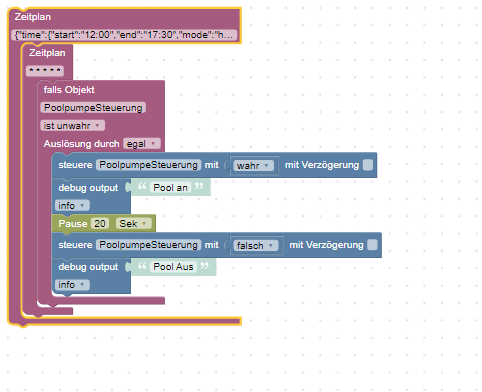Open info level dropdown under 'Pool an'
The height and width of the screenshot is (392, 482).
pyautogui.click(x=72, y=205)
